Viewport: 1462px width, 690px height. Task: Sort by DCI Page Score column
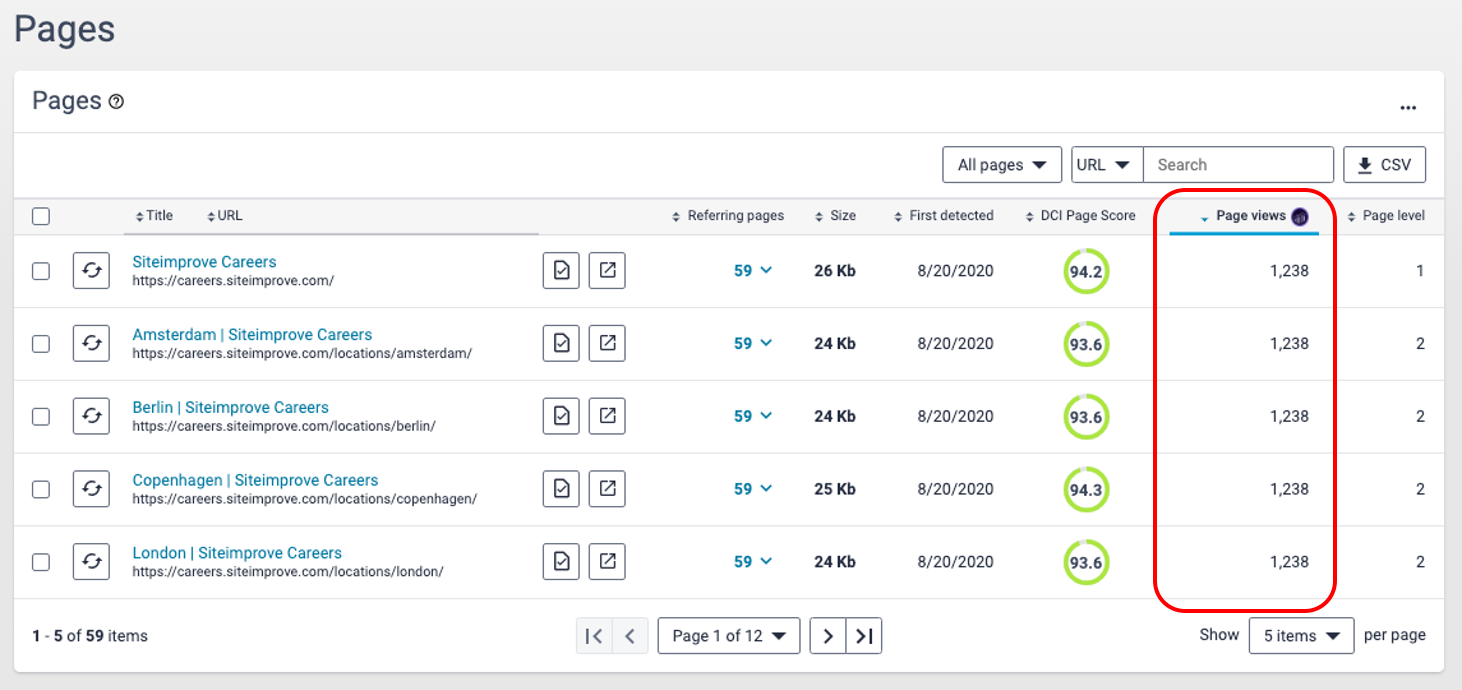(x=1085, y=216)
